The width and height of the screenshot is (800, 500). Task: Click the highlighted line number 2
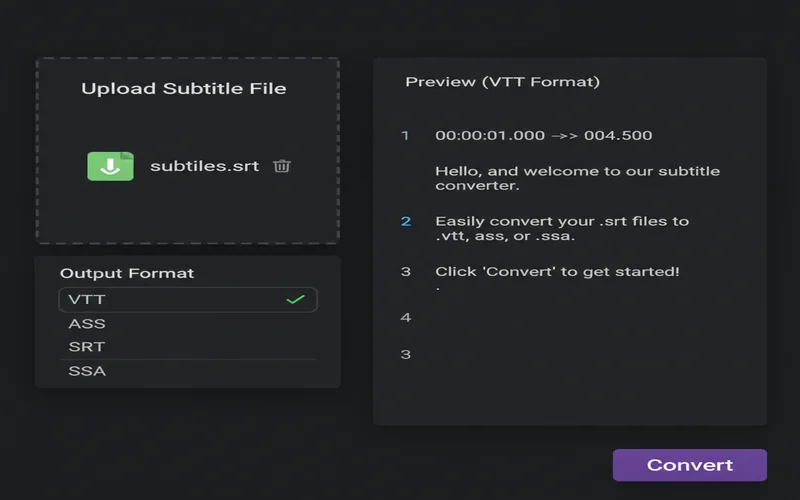pos(406,221)
